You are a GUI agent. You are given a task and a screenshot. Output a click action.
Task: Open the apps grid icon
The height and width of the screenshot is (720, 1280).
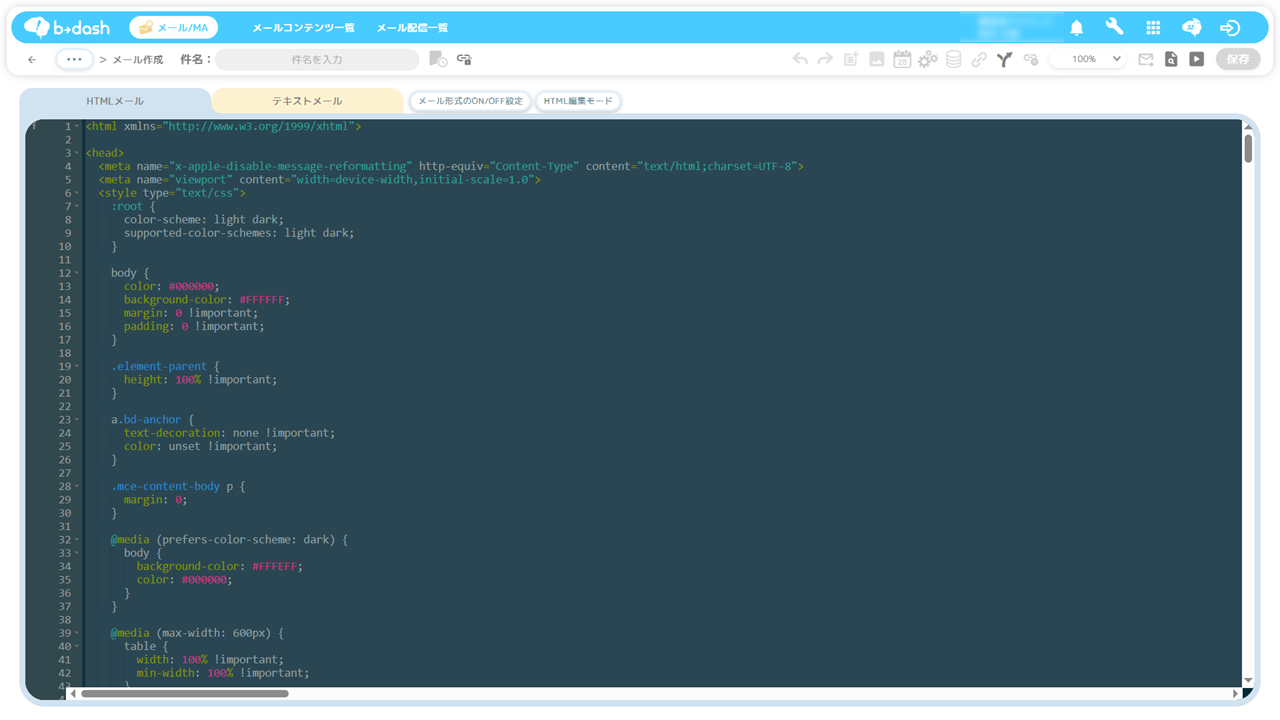coord(1153,28)
